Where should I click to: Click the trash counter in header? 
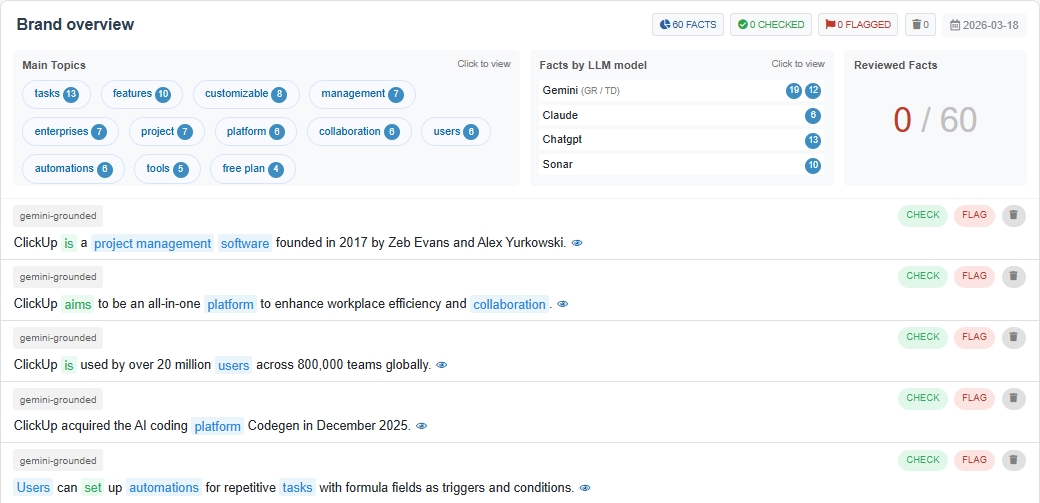920,25
